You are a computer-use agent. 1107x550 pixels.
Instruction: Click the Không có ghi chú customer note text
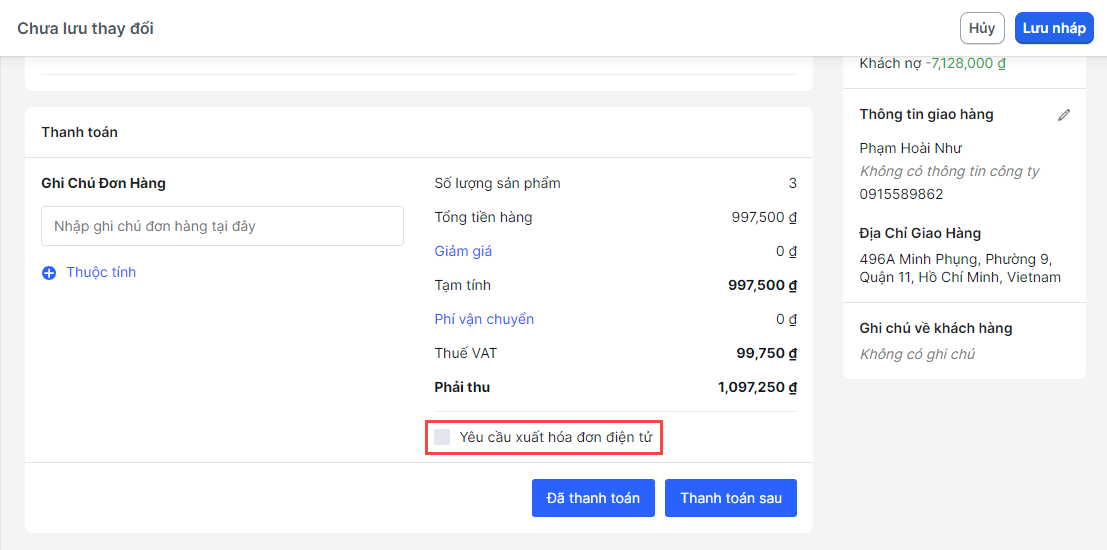(917, 354)
